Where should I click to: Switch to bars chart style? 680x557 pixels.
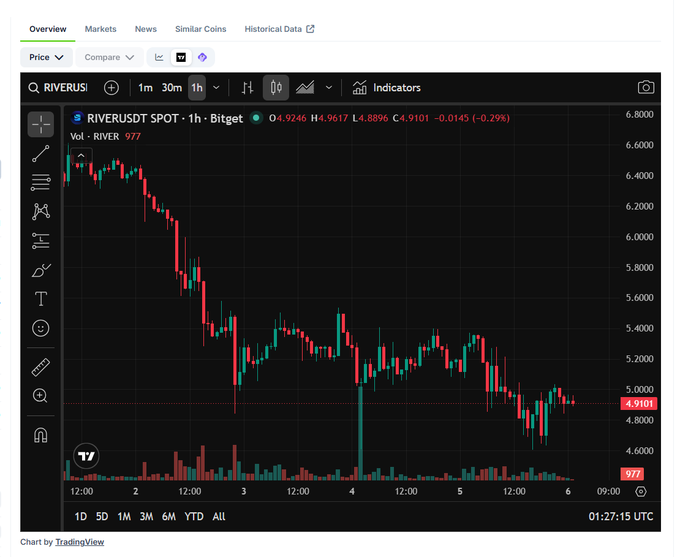pyautogui.click(x=248, y=88)
